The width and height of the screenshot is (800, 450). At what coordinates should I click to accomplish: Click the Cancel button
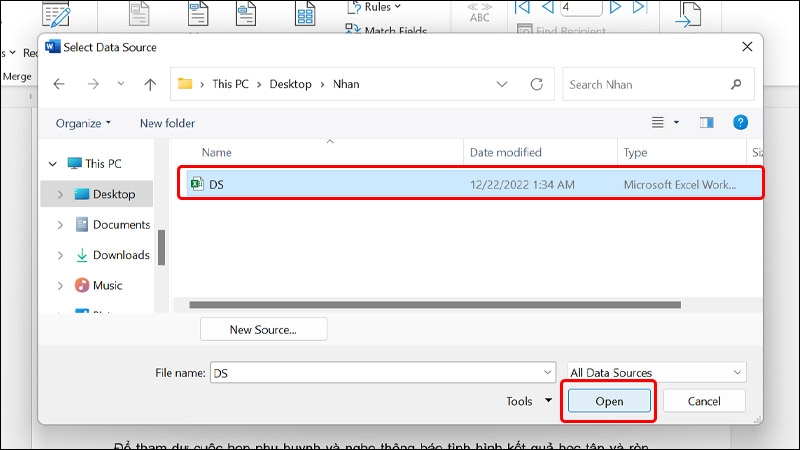coord(704,401)
